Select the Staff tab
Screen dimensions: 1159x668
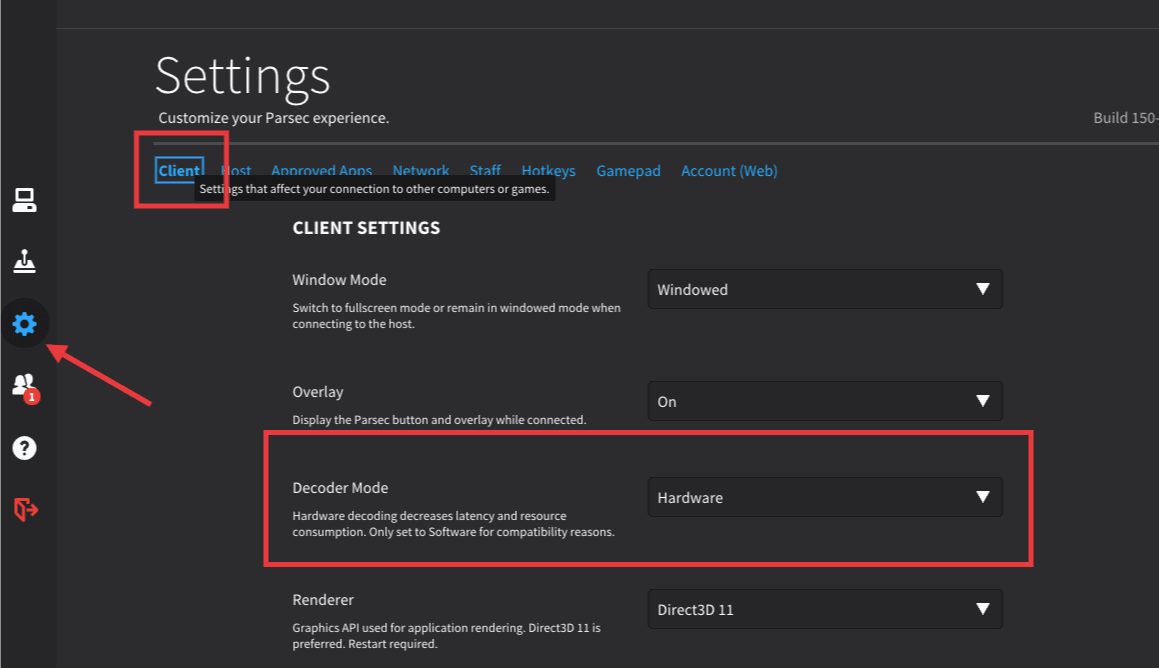click(x=485, y=171)
